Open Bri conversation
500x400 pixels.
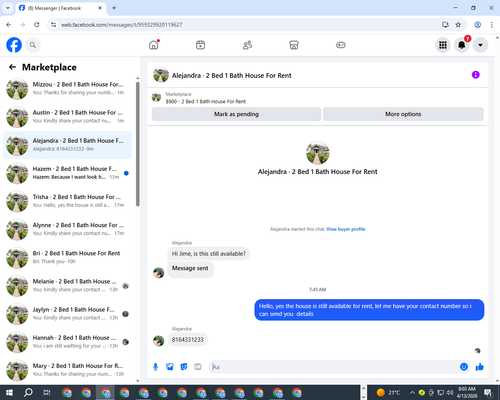coord(67,257)
